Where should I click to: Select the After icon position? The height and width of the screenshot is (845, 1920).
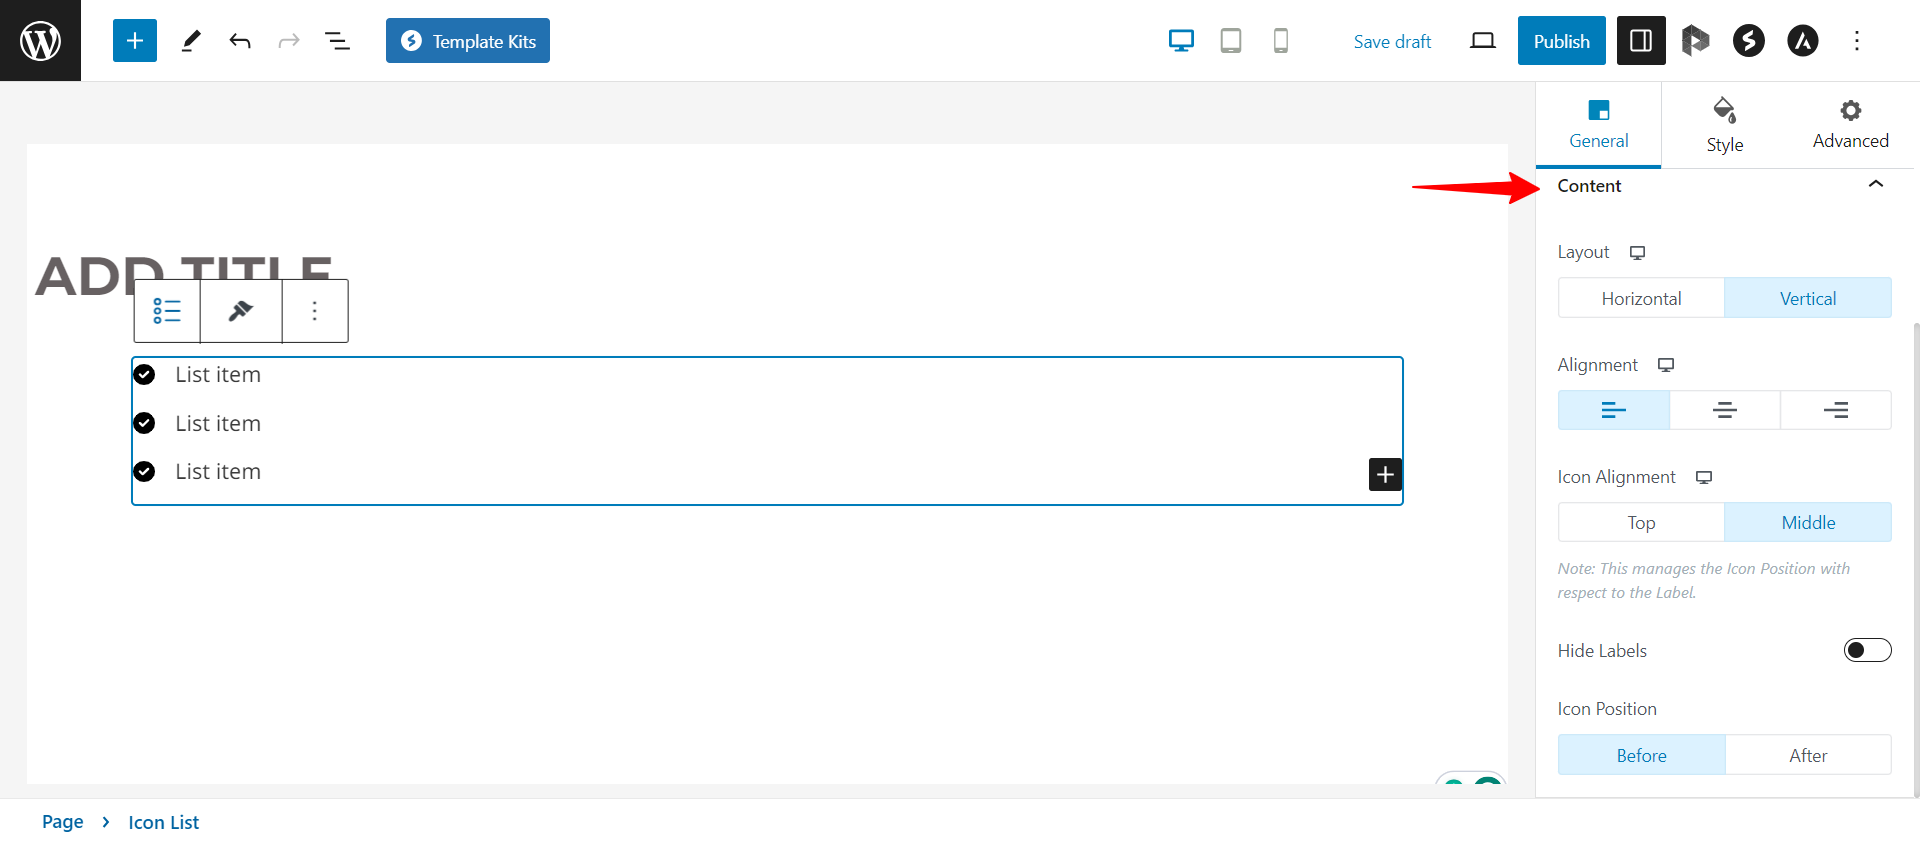pyautogui.click(x=1808, y=755)
